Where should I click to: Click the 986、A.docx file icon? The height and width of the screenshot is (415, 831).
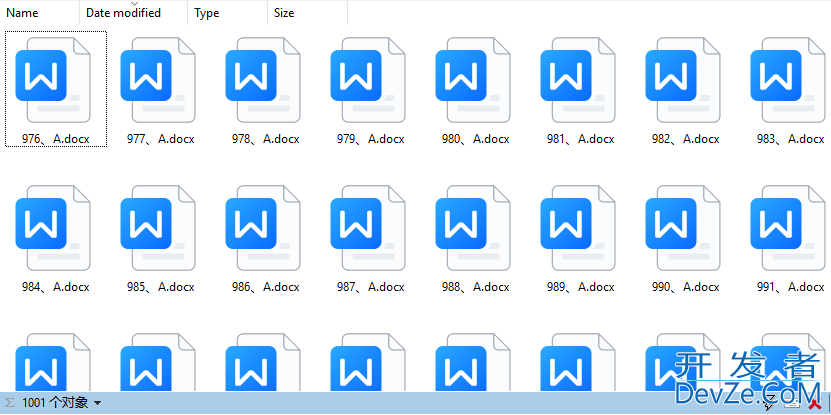click(263, 228)
